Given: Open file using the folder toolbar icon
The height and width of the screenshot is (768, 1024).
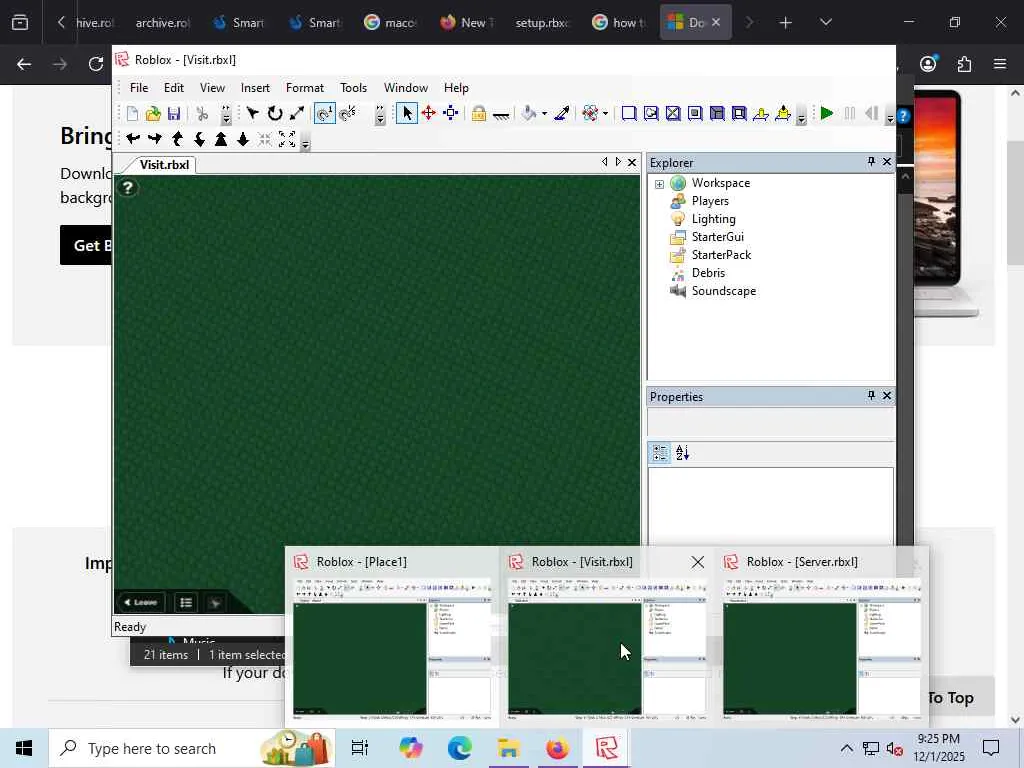Looking at the screenshot, I should (153, 114).
